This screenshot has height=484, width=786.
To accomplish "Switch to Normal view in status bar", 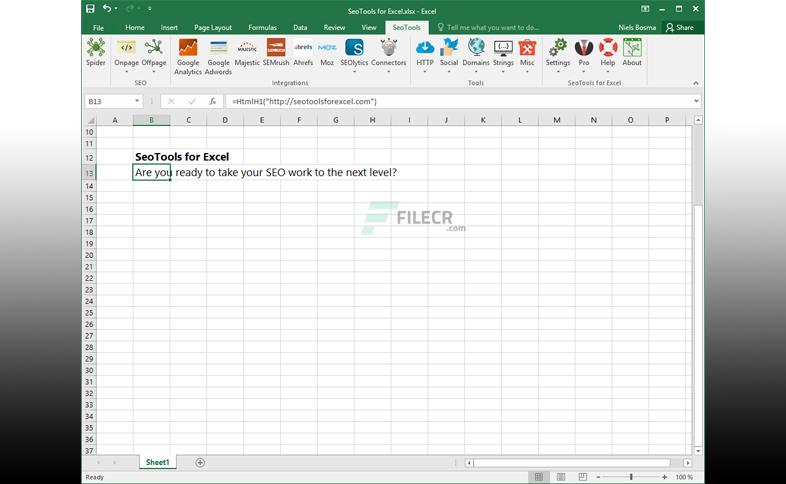I will (539, 477).
